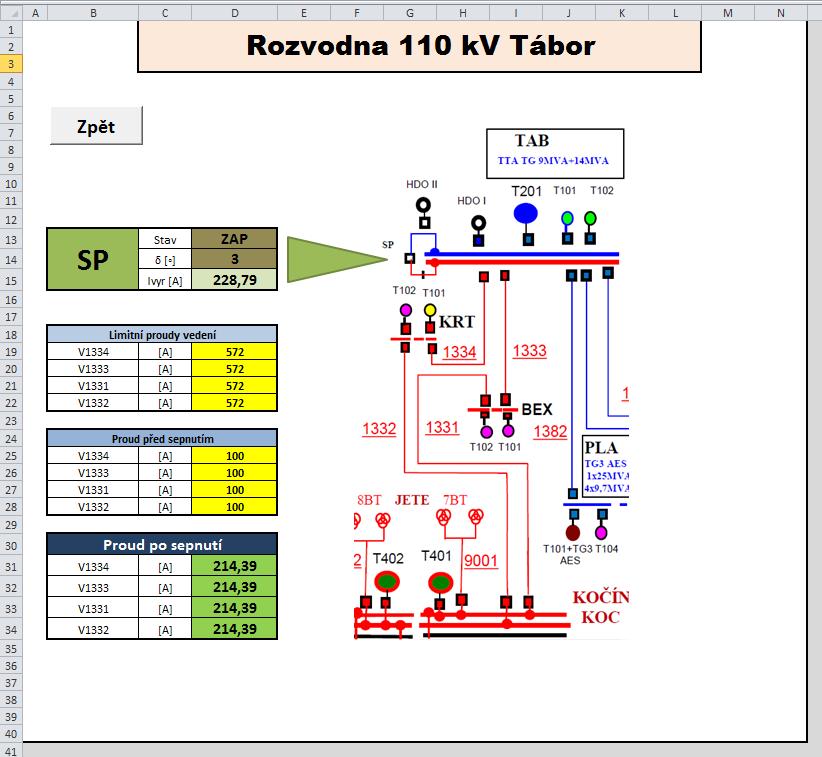Click the Ivyr [A] label cell
Screen dimensions: 822x757
(165, 280)
